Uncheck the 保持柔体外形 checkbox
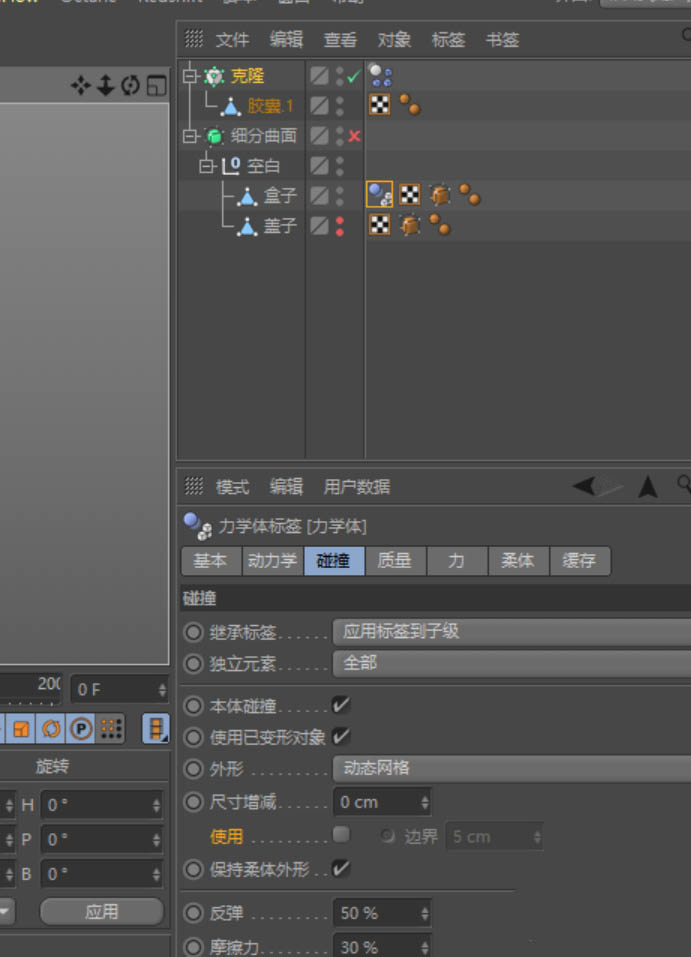The image size is (691, 957). click(341, 868)
